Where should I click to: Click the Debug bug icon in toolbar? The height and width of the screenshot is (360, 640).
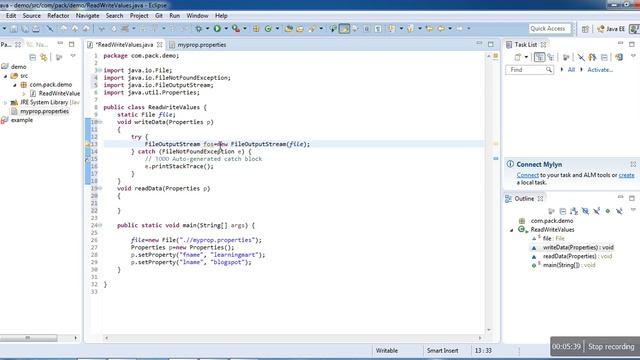pos(199,29)
